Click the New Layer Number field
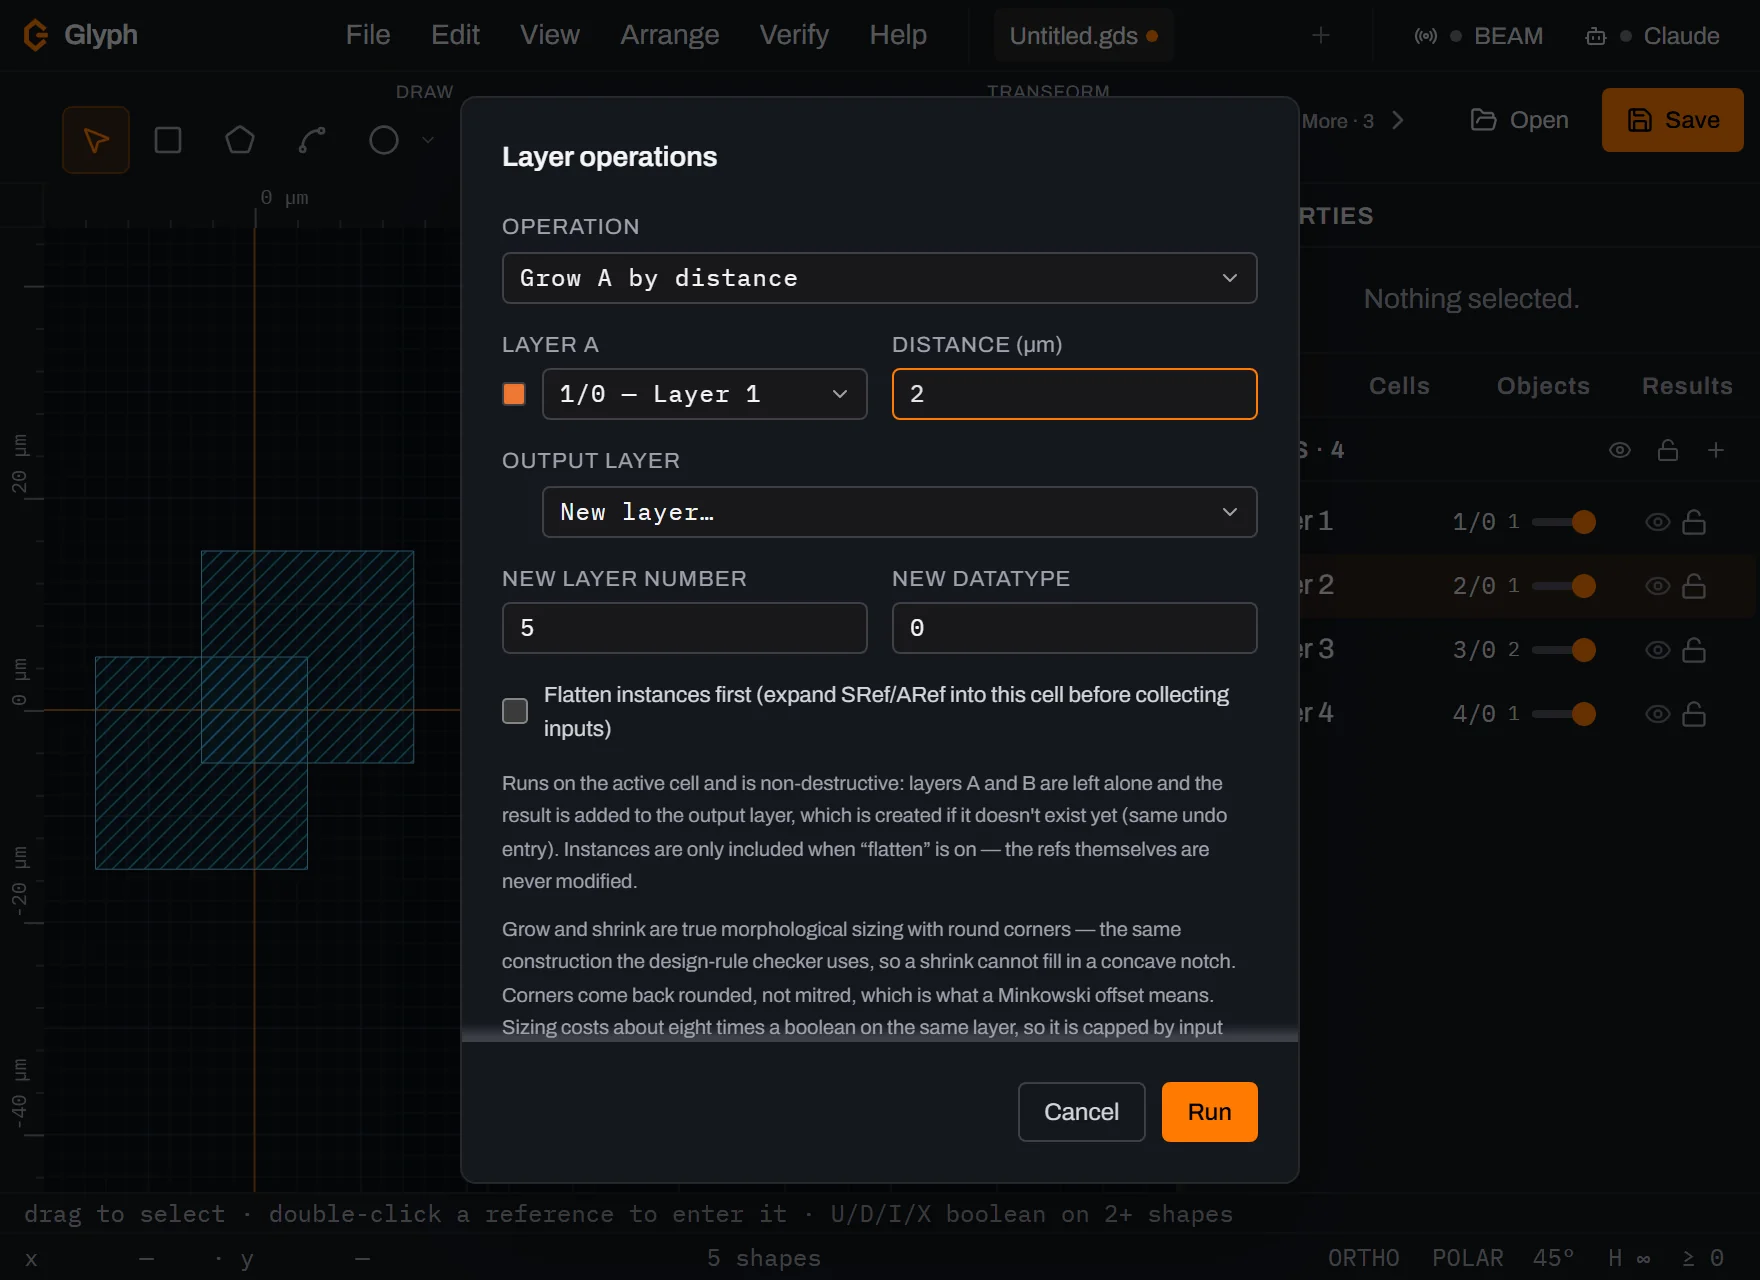Screen dimensions: 1760x1280 tap(685, 628)
